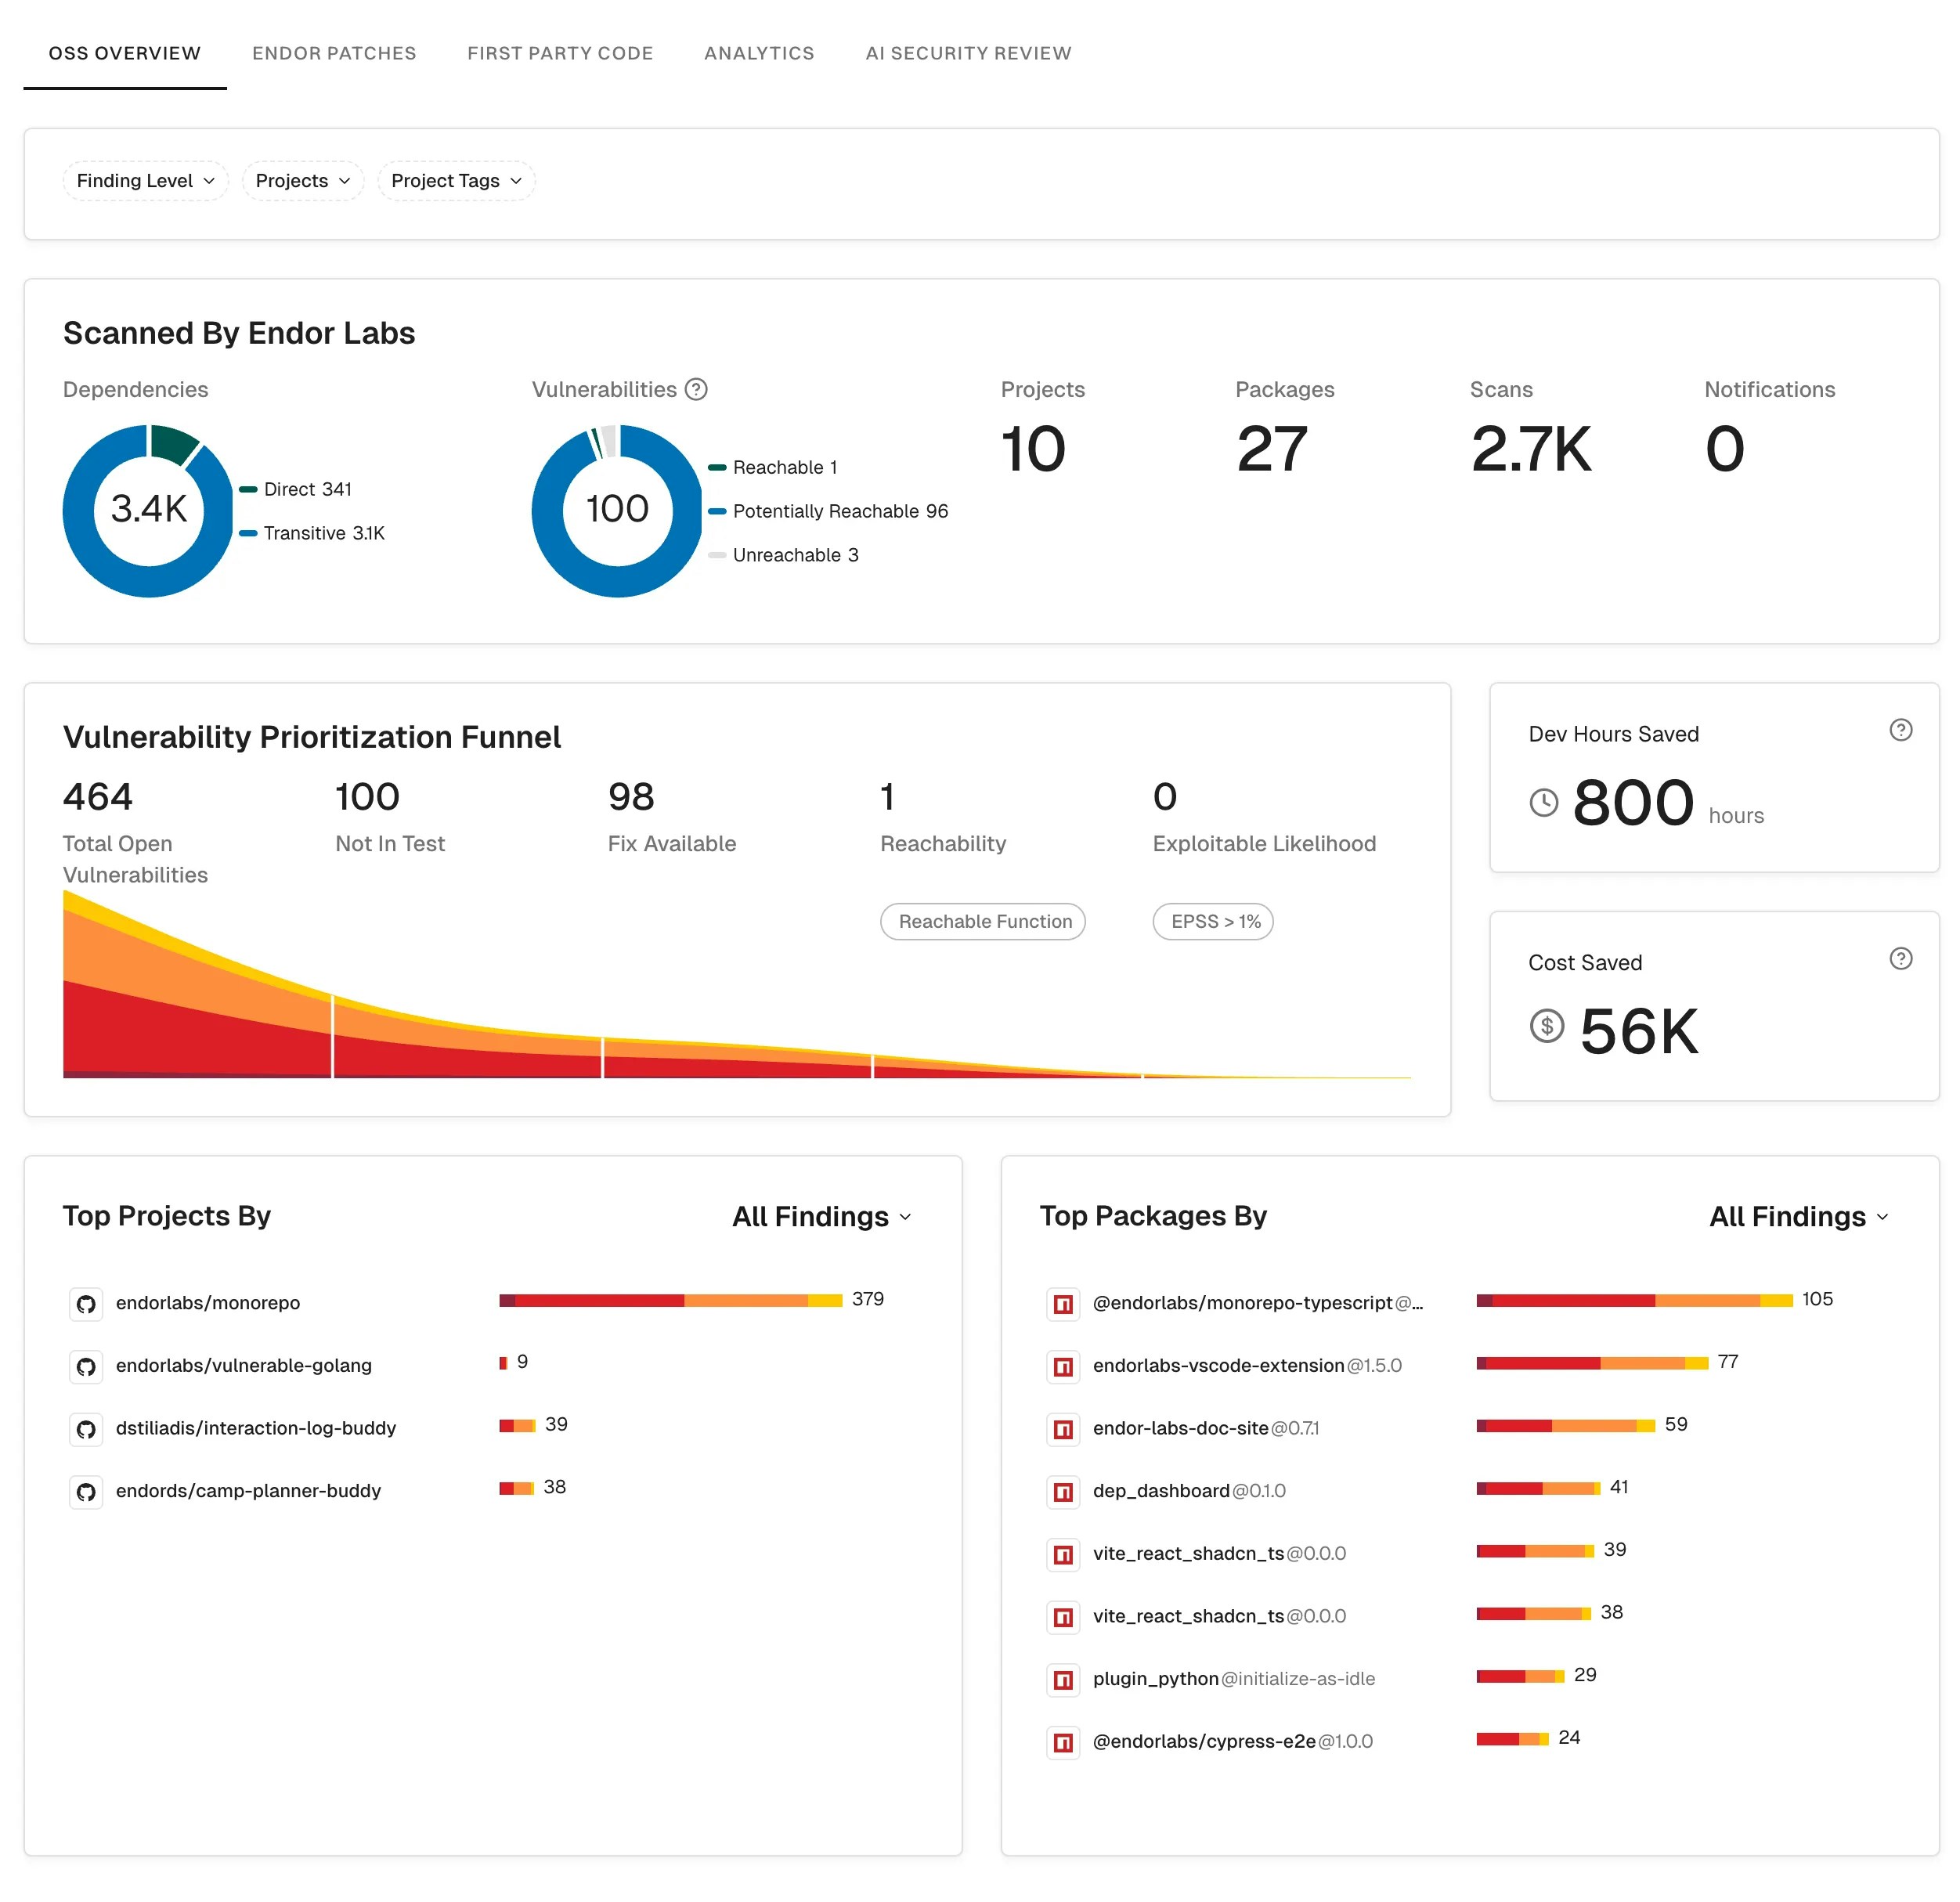Open the endorlabs-vscode-extension@1.5.0 package
The image size is (1960, 1902).
point(1247,1365)
